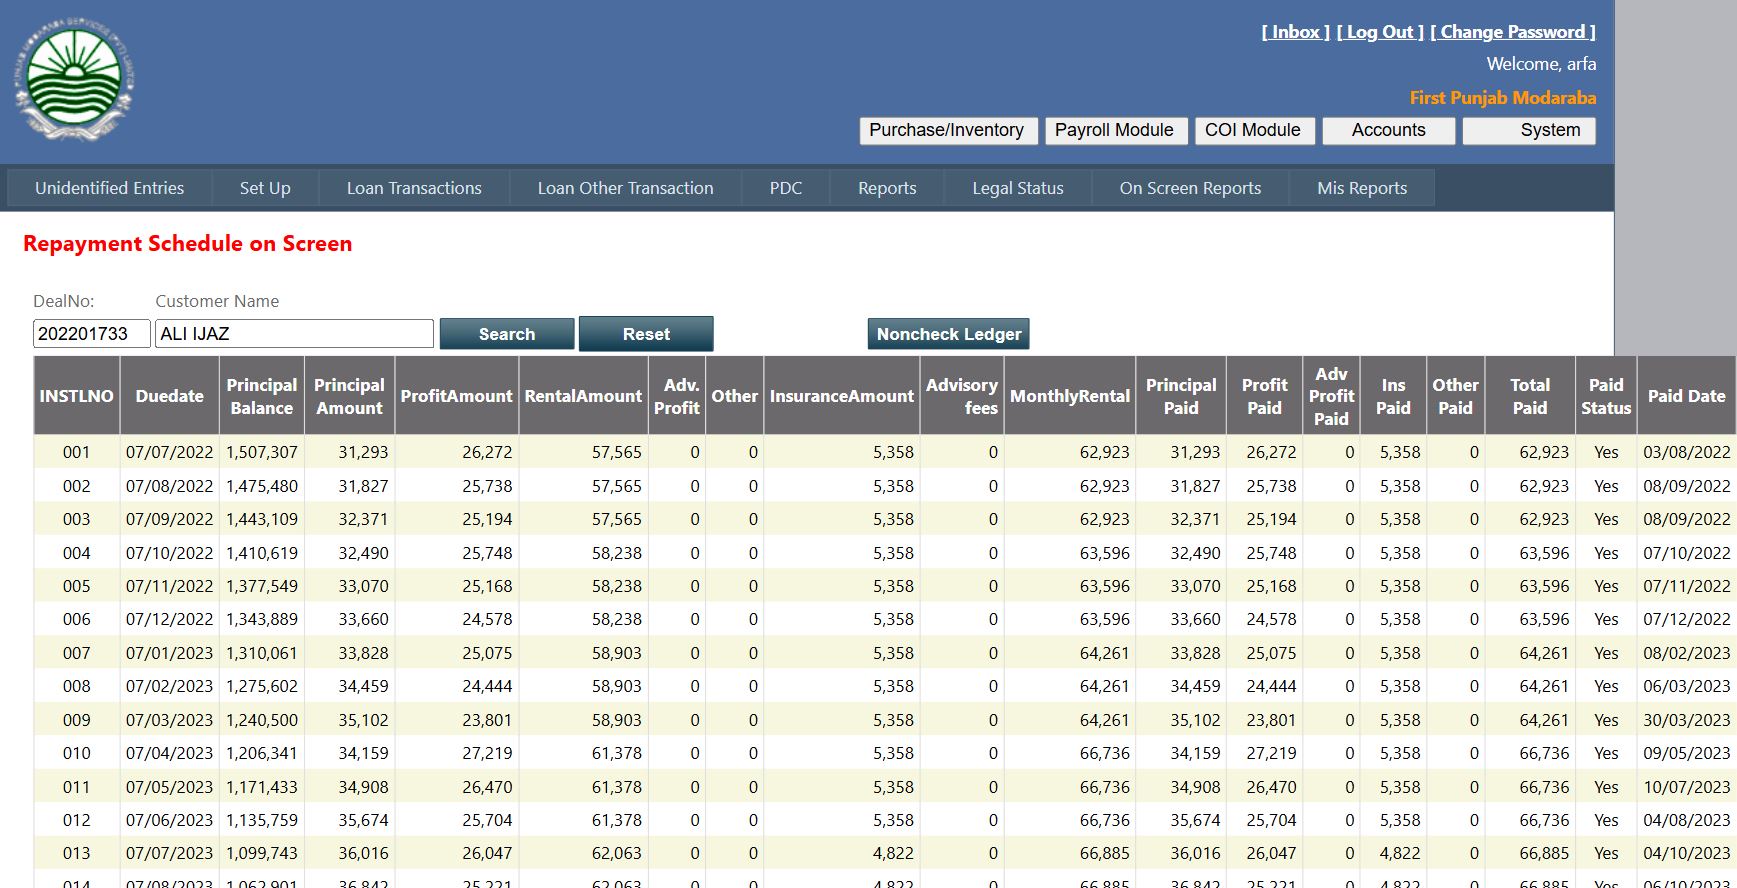Click the Welcome, arfa text
Image resolution: width=1737 pixels, height=888 pixels.
click(x=1541, y=64)
